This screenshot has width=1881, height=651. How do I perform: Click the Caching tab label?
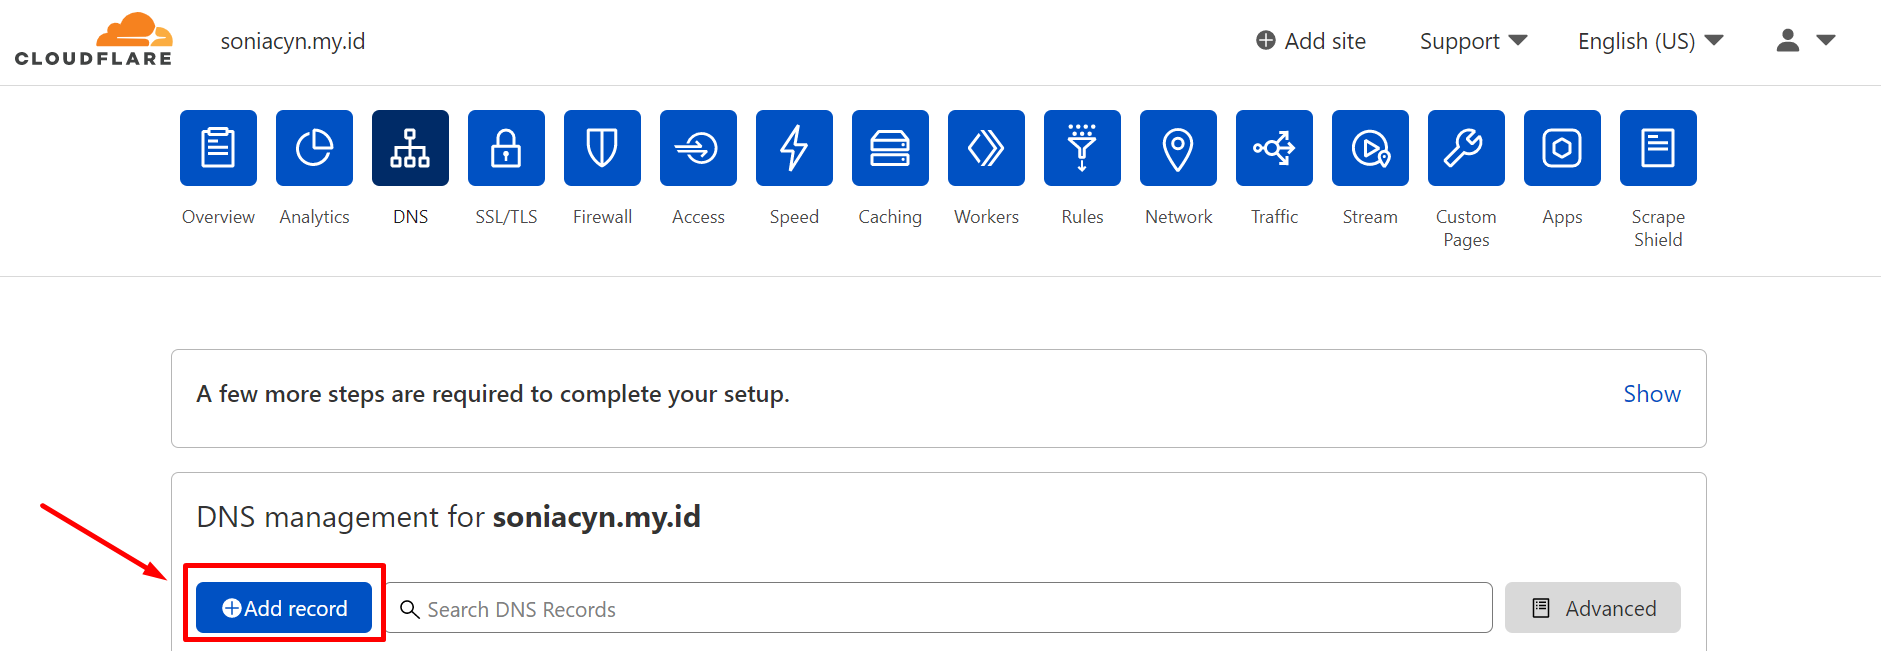point(890,217)
